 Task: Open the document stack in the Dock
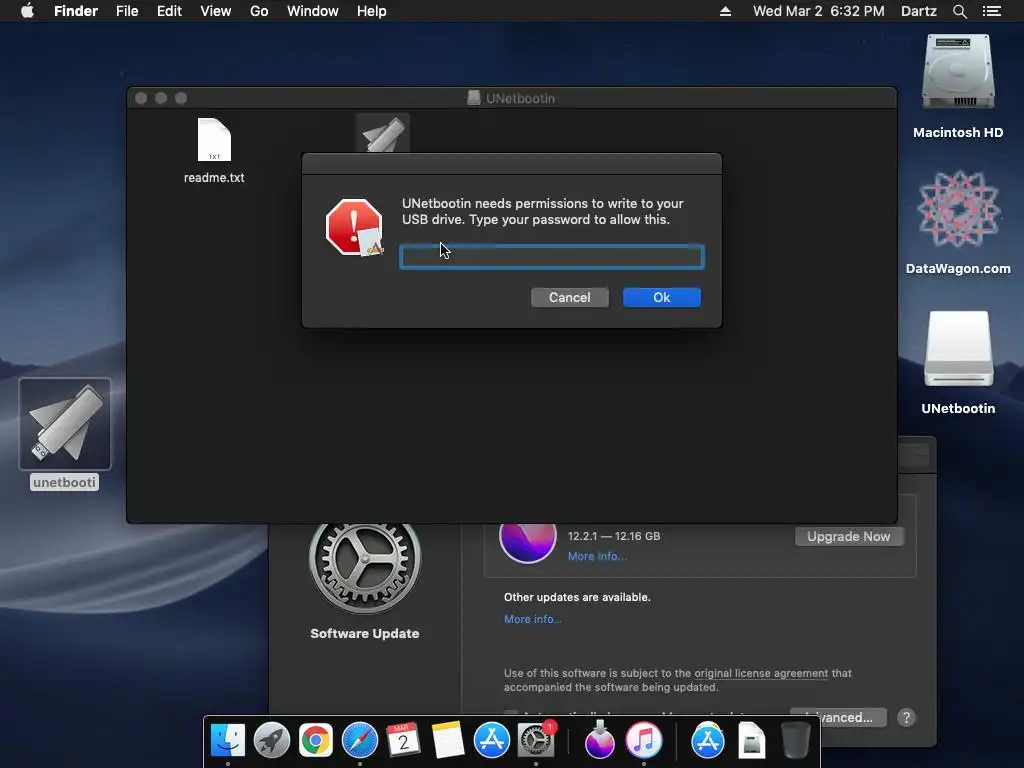click(x=752, y=741)
